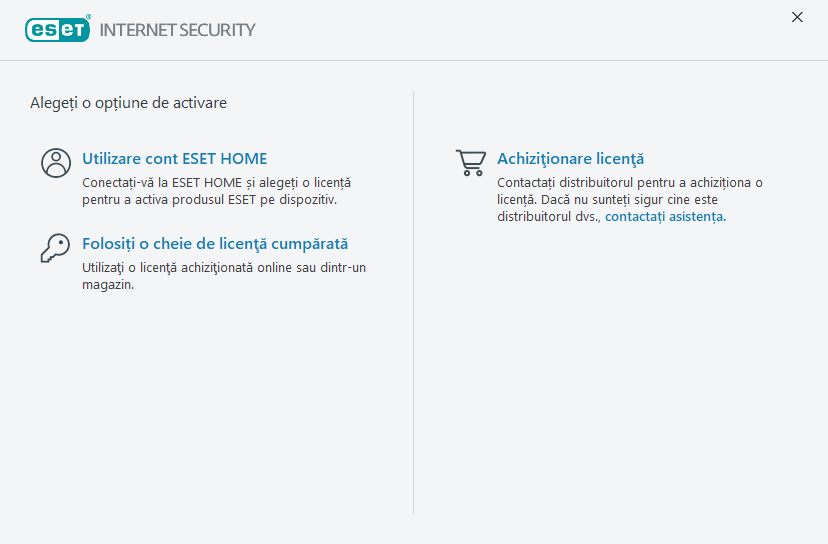Screen dimensions: 828x544
Task: Click the "distribuitorul dvs." text
Action: pos(549,216)
